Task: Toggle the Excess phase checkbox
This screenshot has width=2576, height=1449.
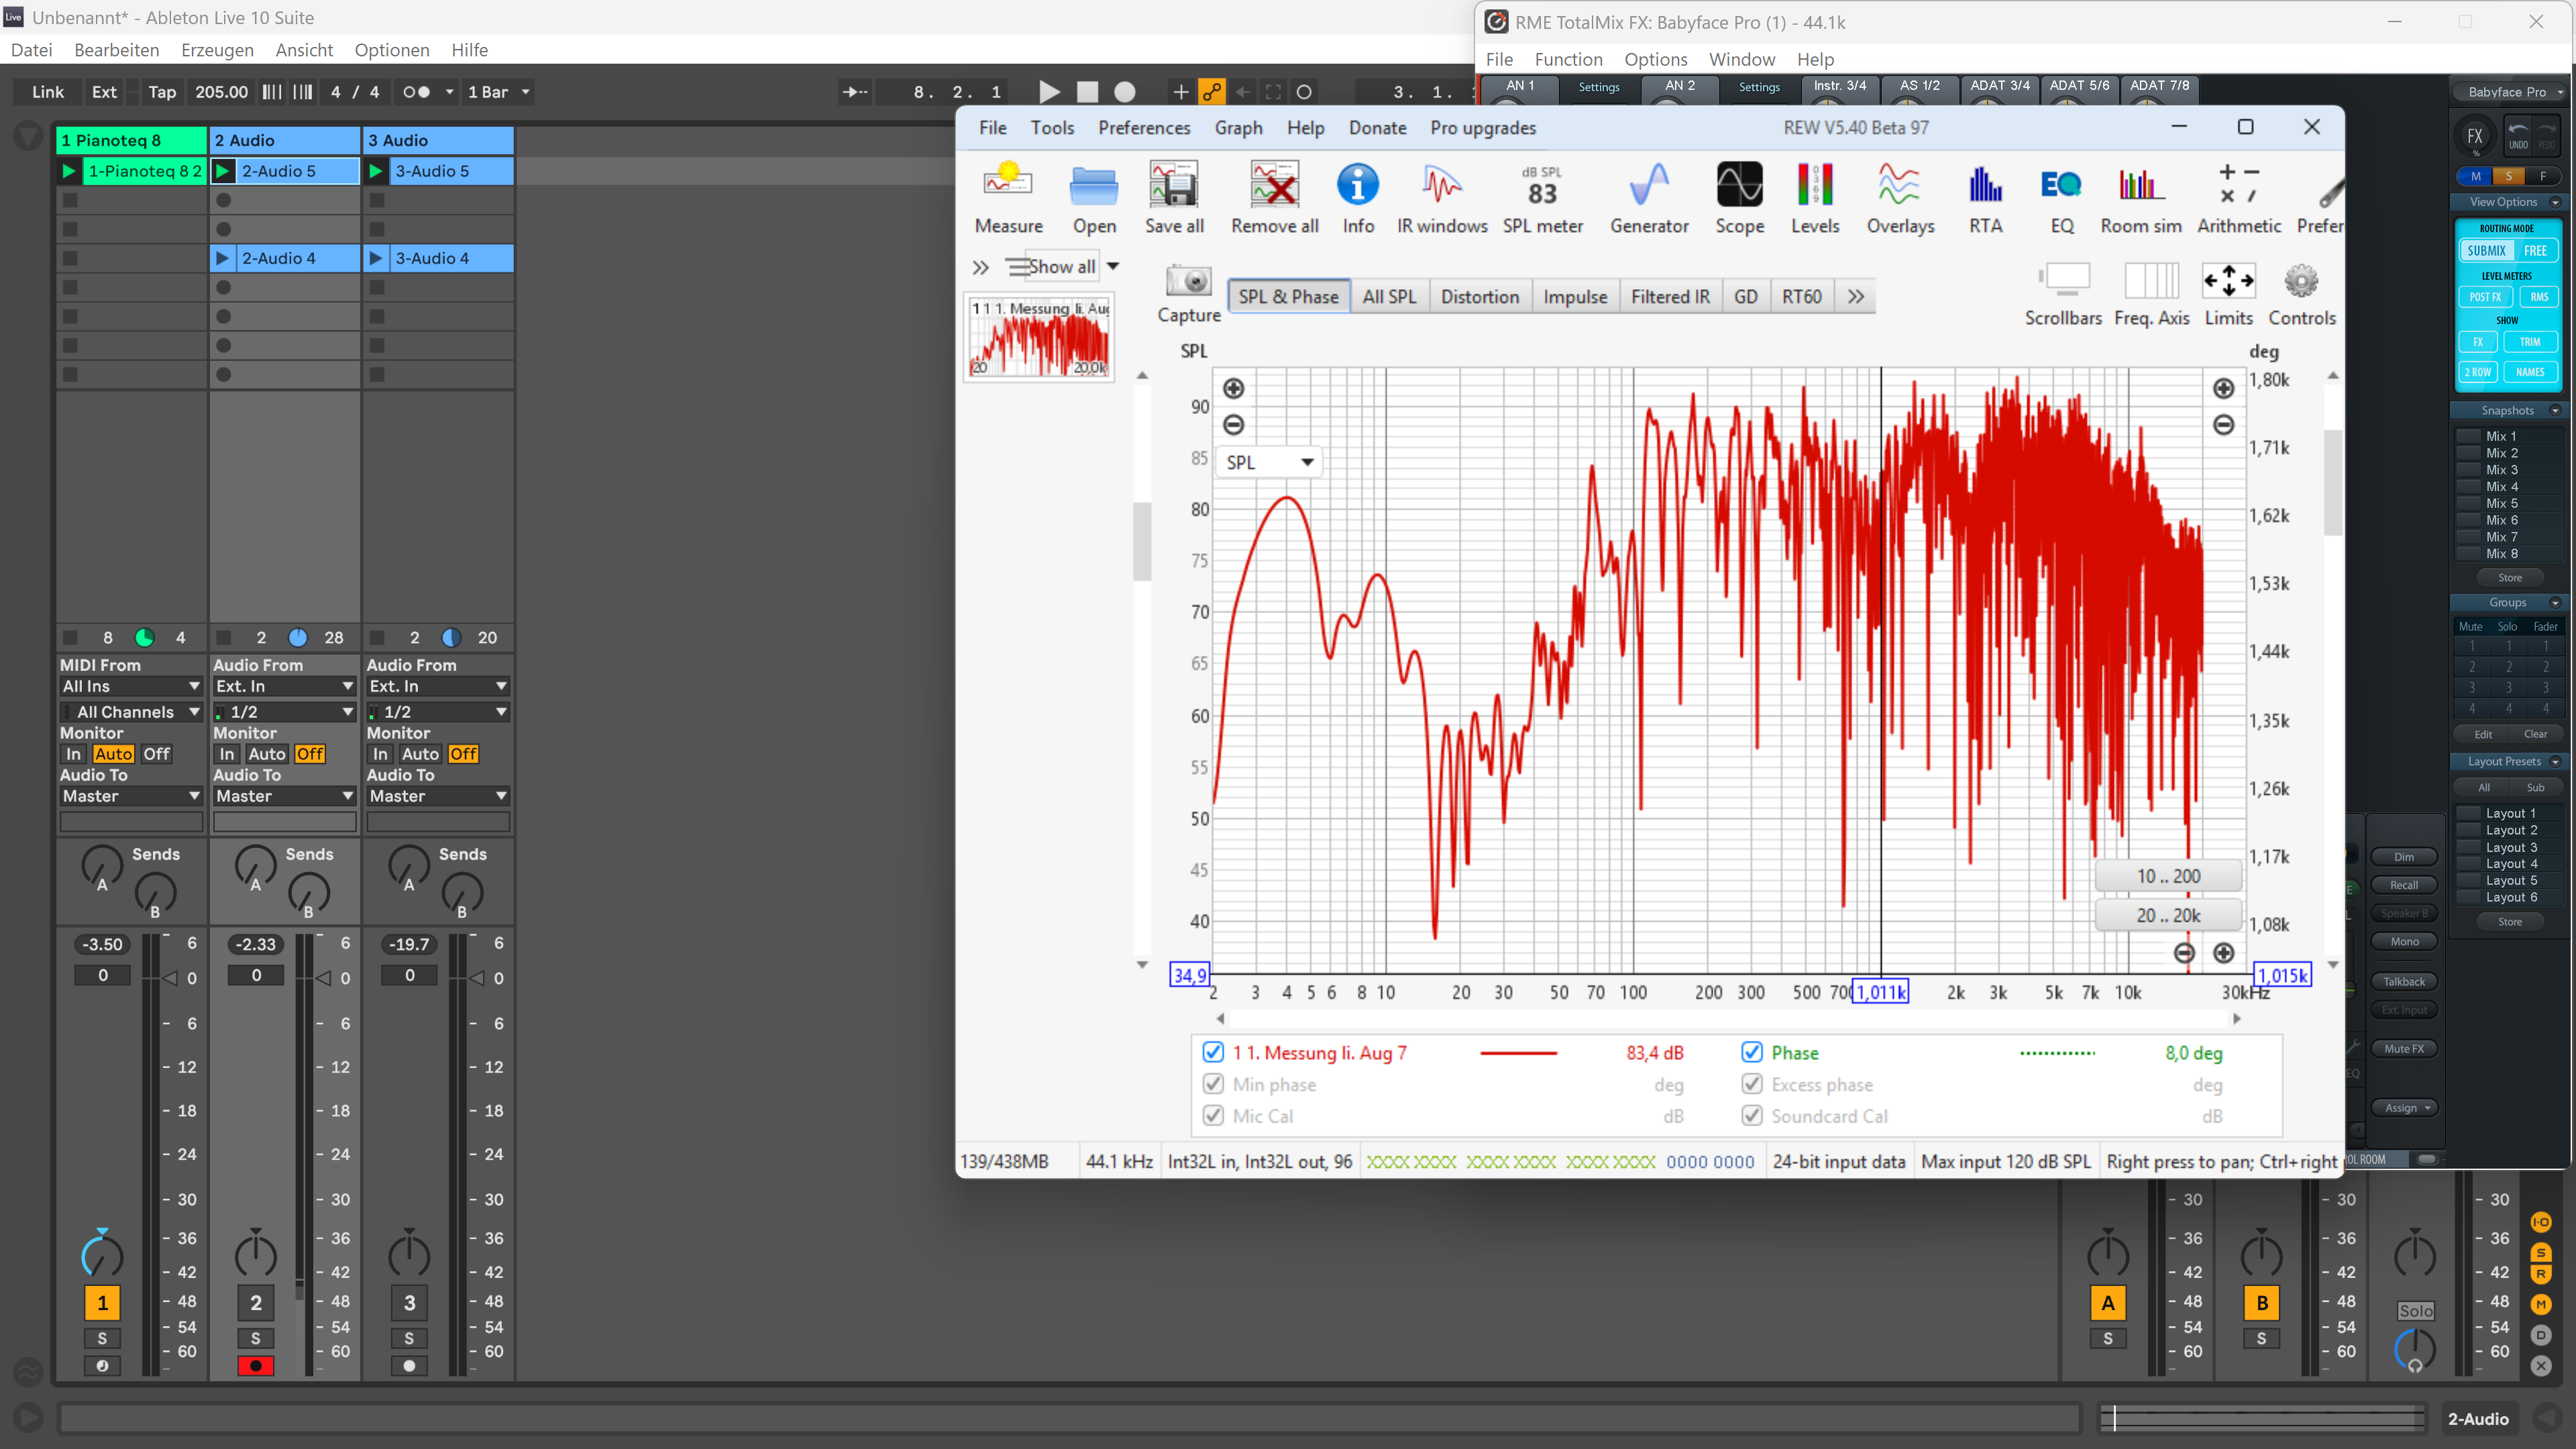Action: [x=1751, y=1084]
